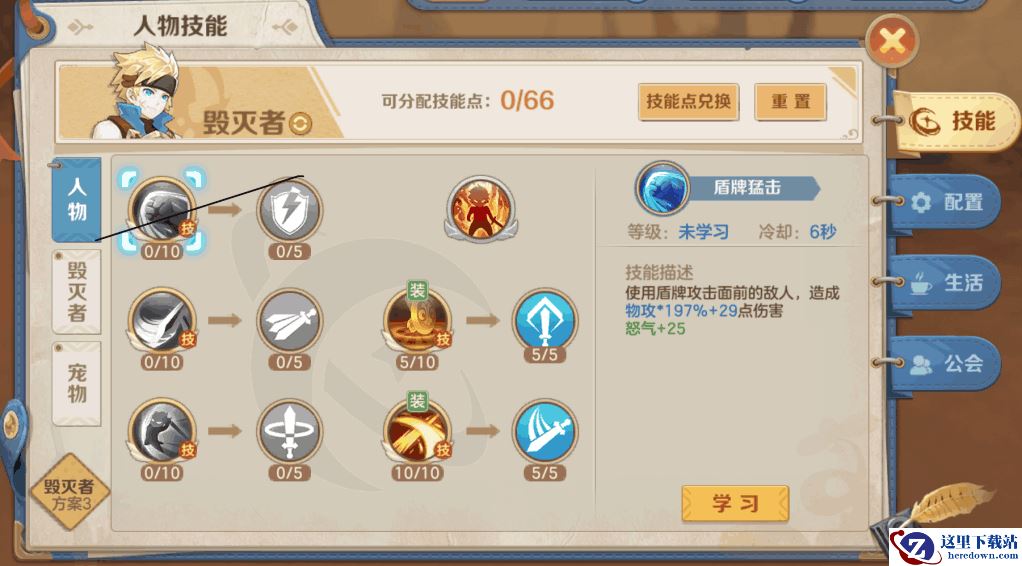
Task: Select the second-row grey slash skill 0/10
Action: click(162, 320)
